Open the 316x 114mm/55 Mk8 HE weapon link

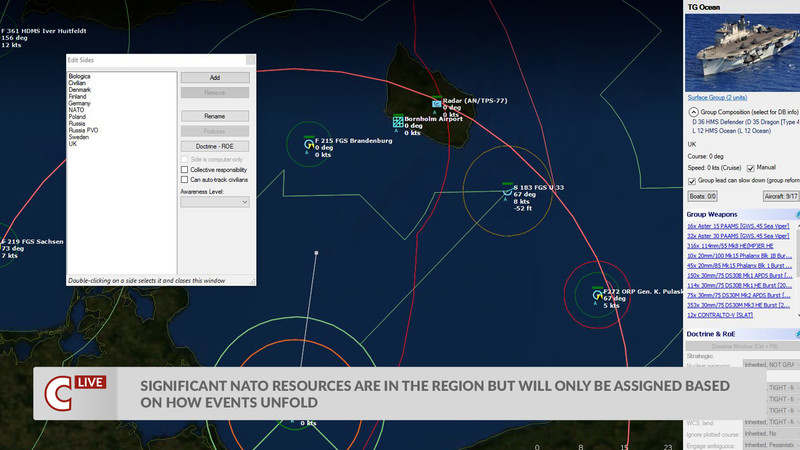[730, 246]
